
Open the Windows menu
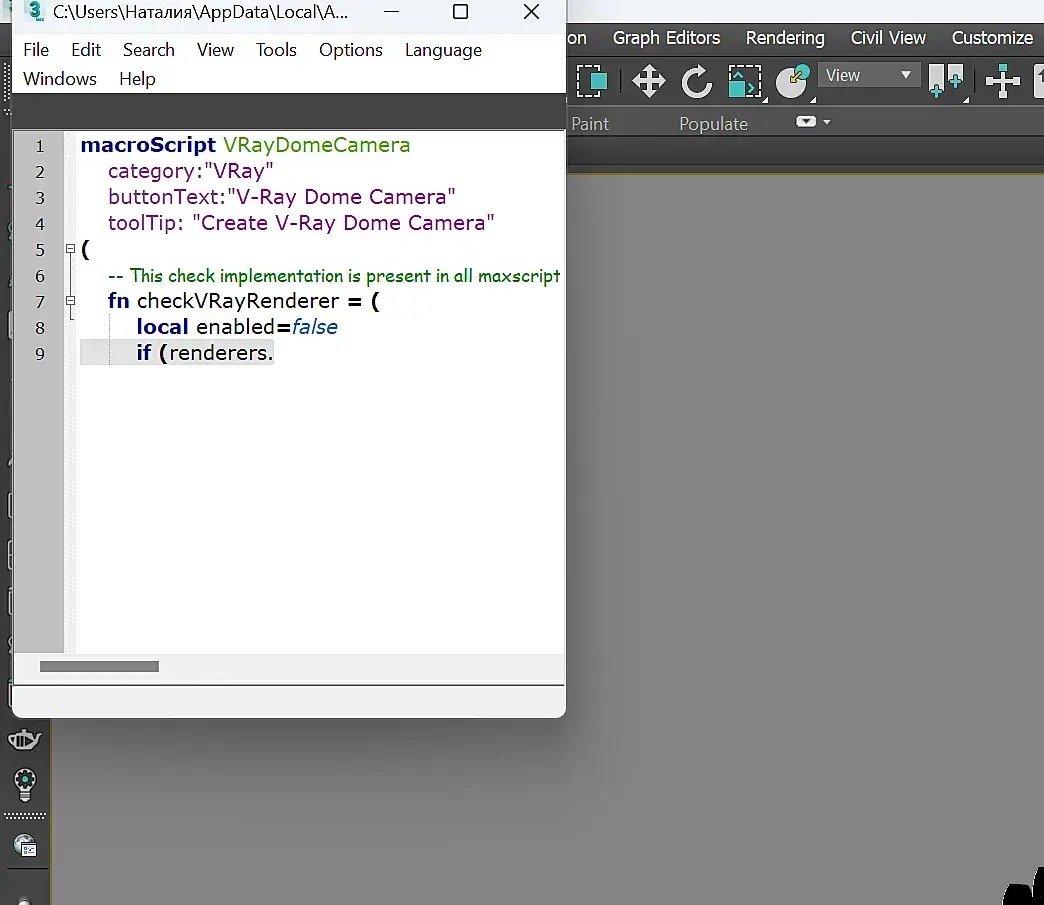(x=60, y=79)
